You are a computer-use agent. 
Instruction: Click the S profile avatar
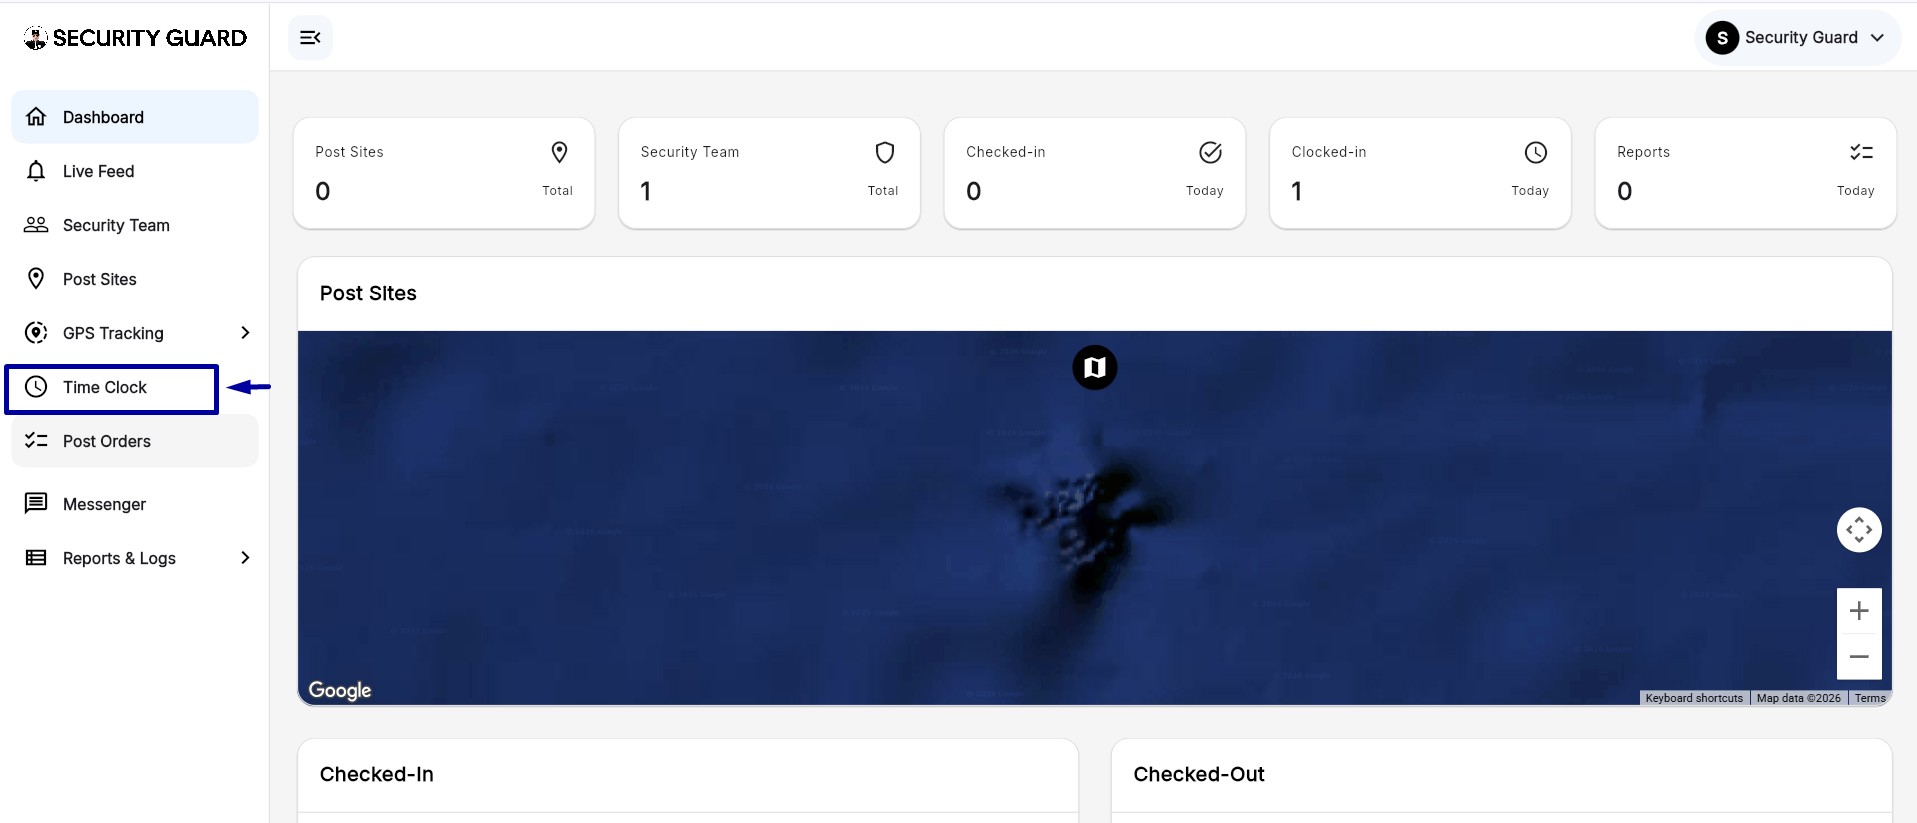coord(1722,38)
